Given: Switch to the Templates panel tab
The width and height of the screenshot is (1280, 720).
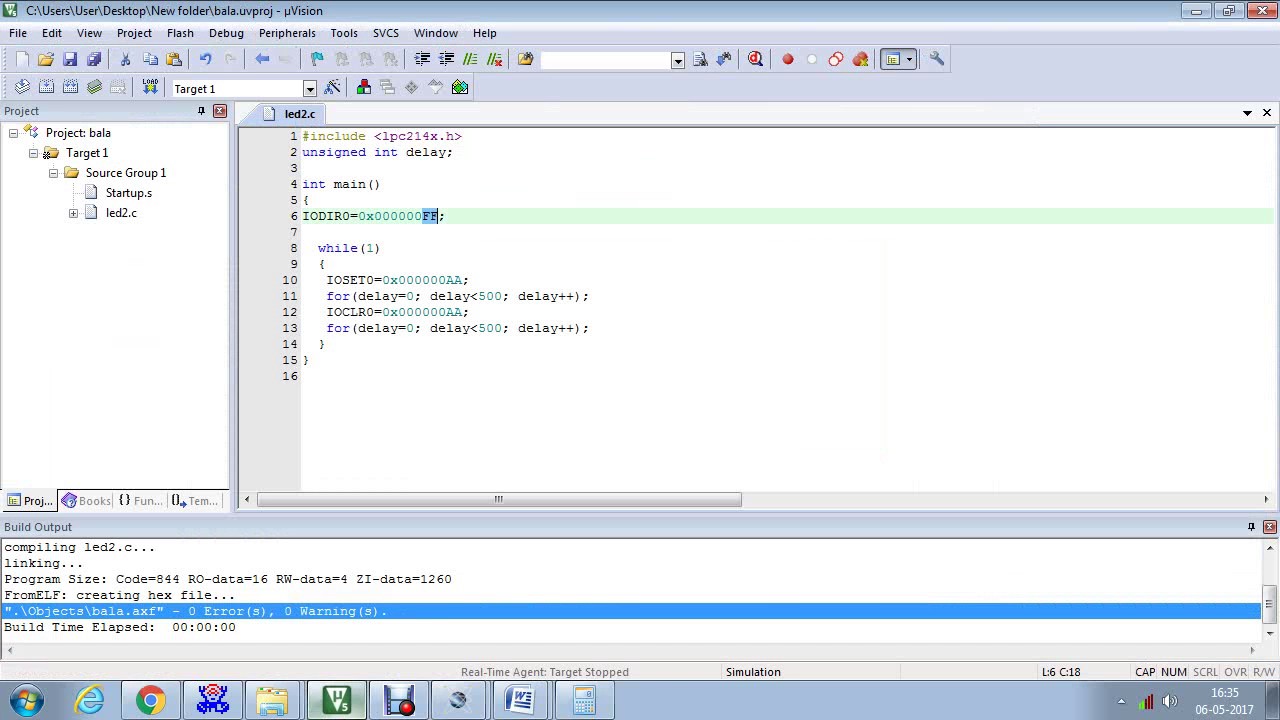Looking at the screenshot, I should tap(195, 501).
